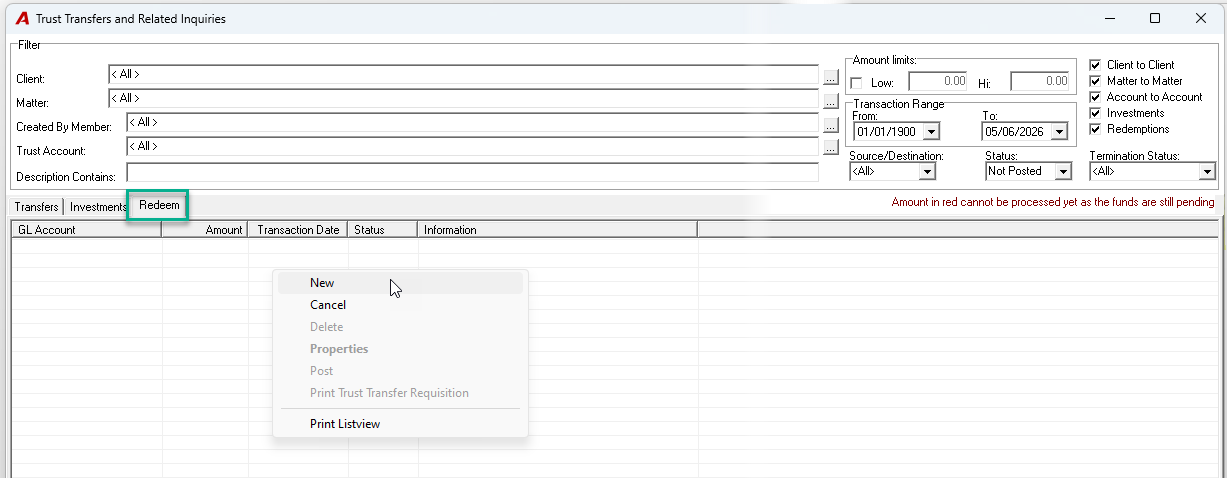The height and width of the screenshot is (478, 1227).
Task: Click the Description Contains text field
Action: tap(473, 172)
